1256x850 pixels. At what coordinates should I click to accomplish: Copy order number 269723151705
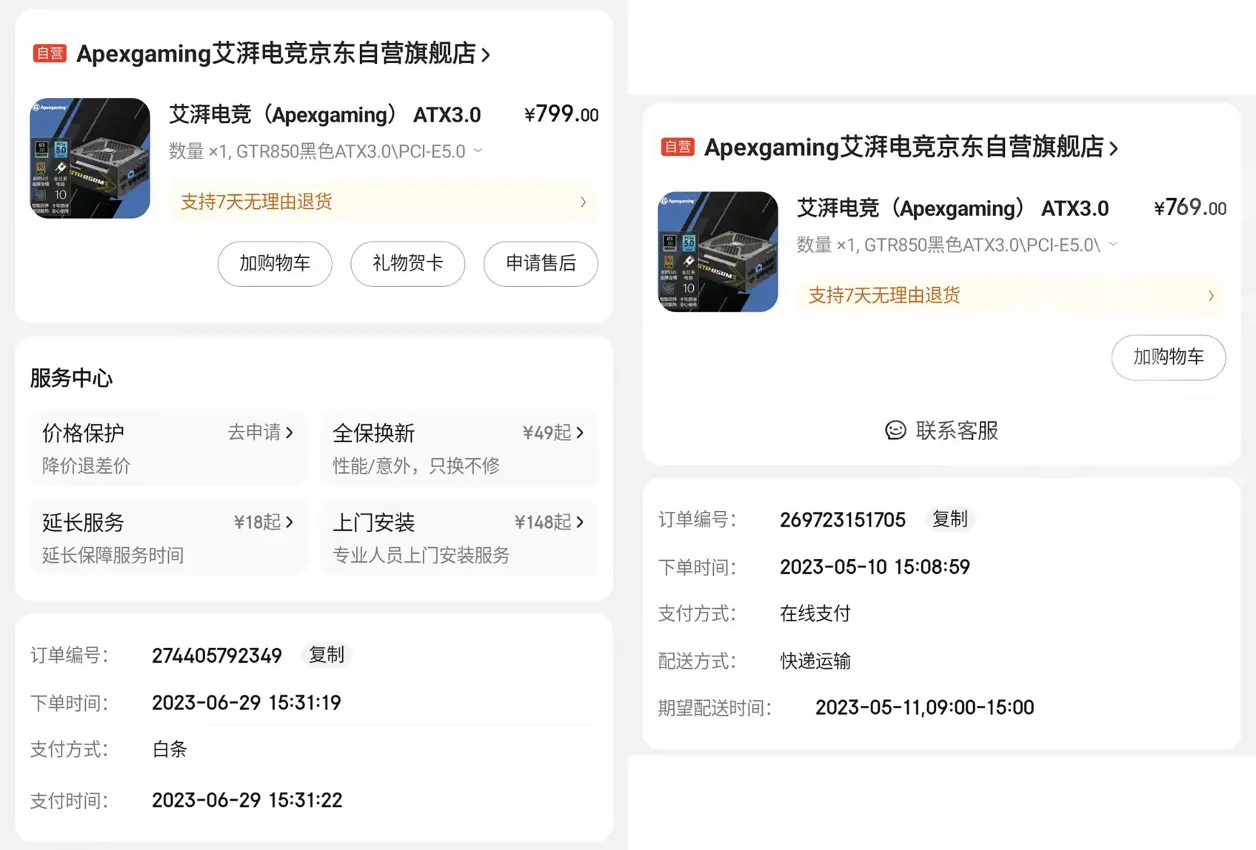[x=950, y=519]
